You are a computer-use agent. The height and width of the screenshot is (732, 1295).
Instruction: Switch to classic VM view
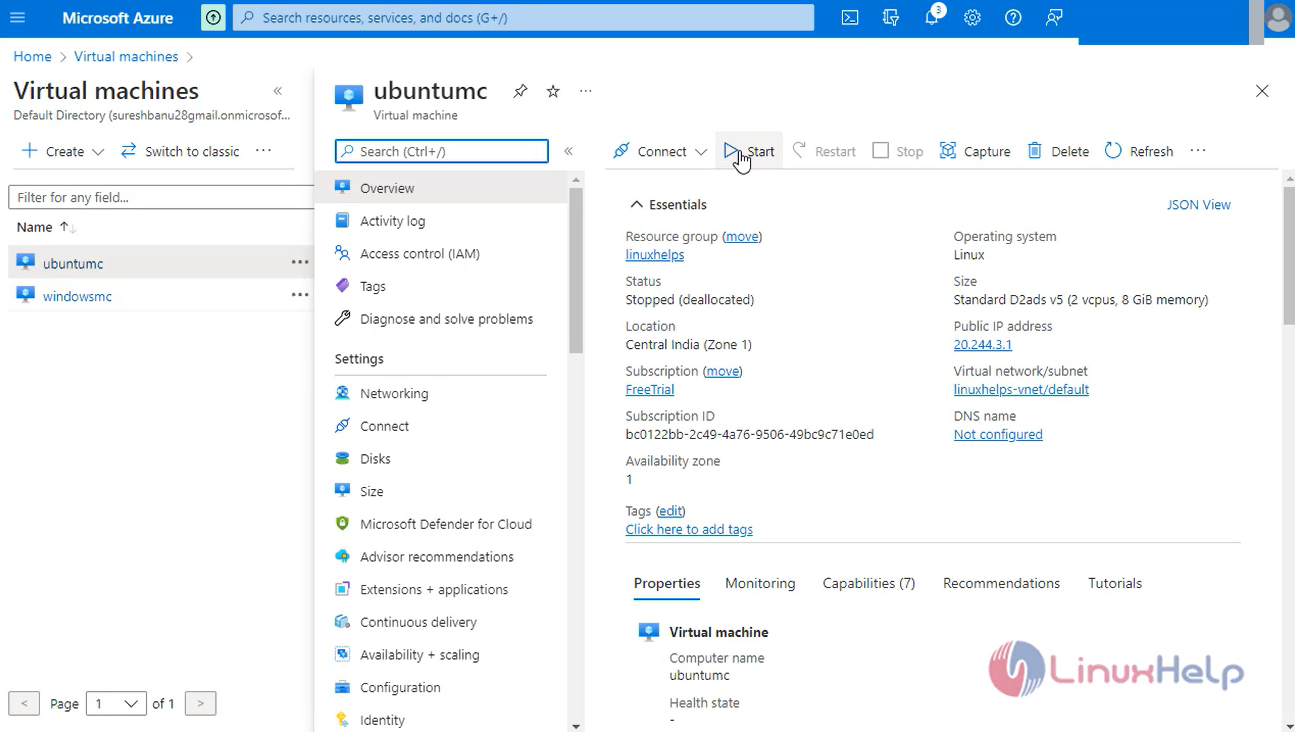tap(180, 151)
